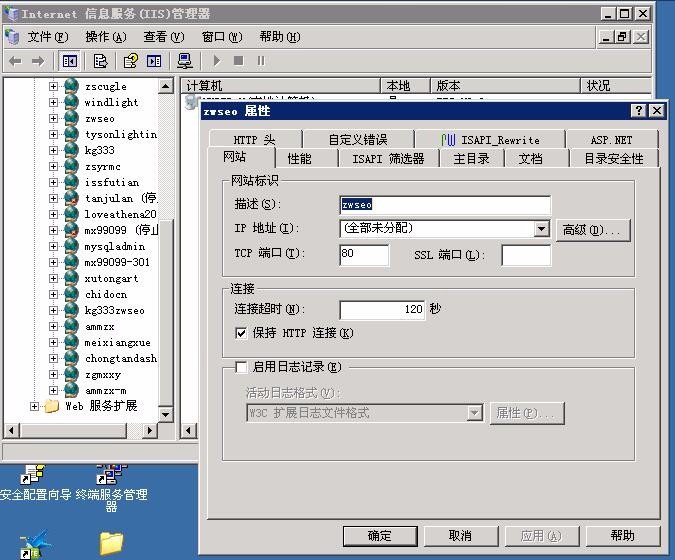Open the 活动日志格式 dropdown
Image resolution: width=675 pixels, height=560 pixels.
474,413
